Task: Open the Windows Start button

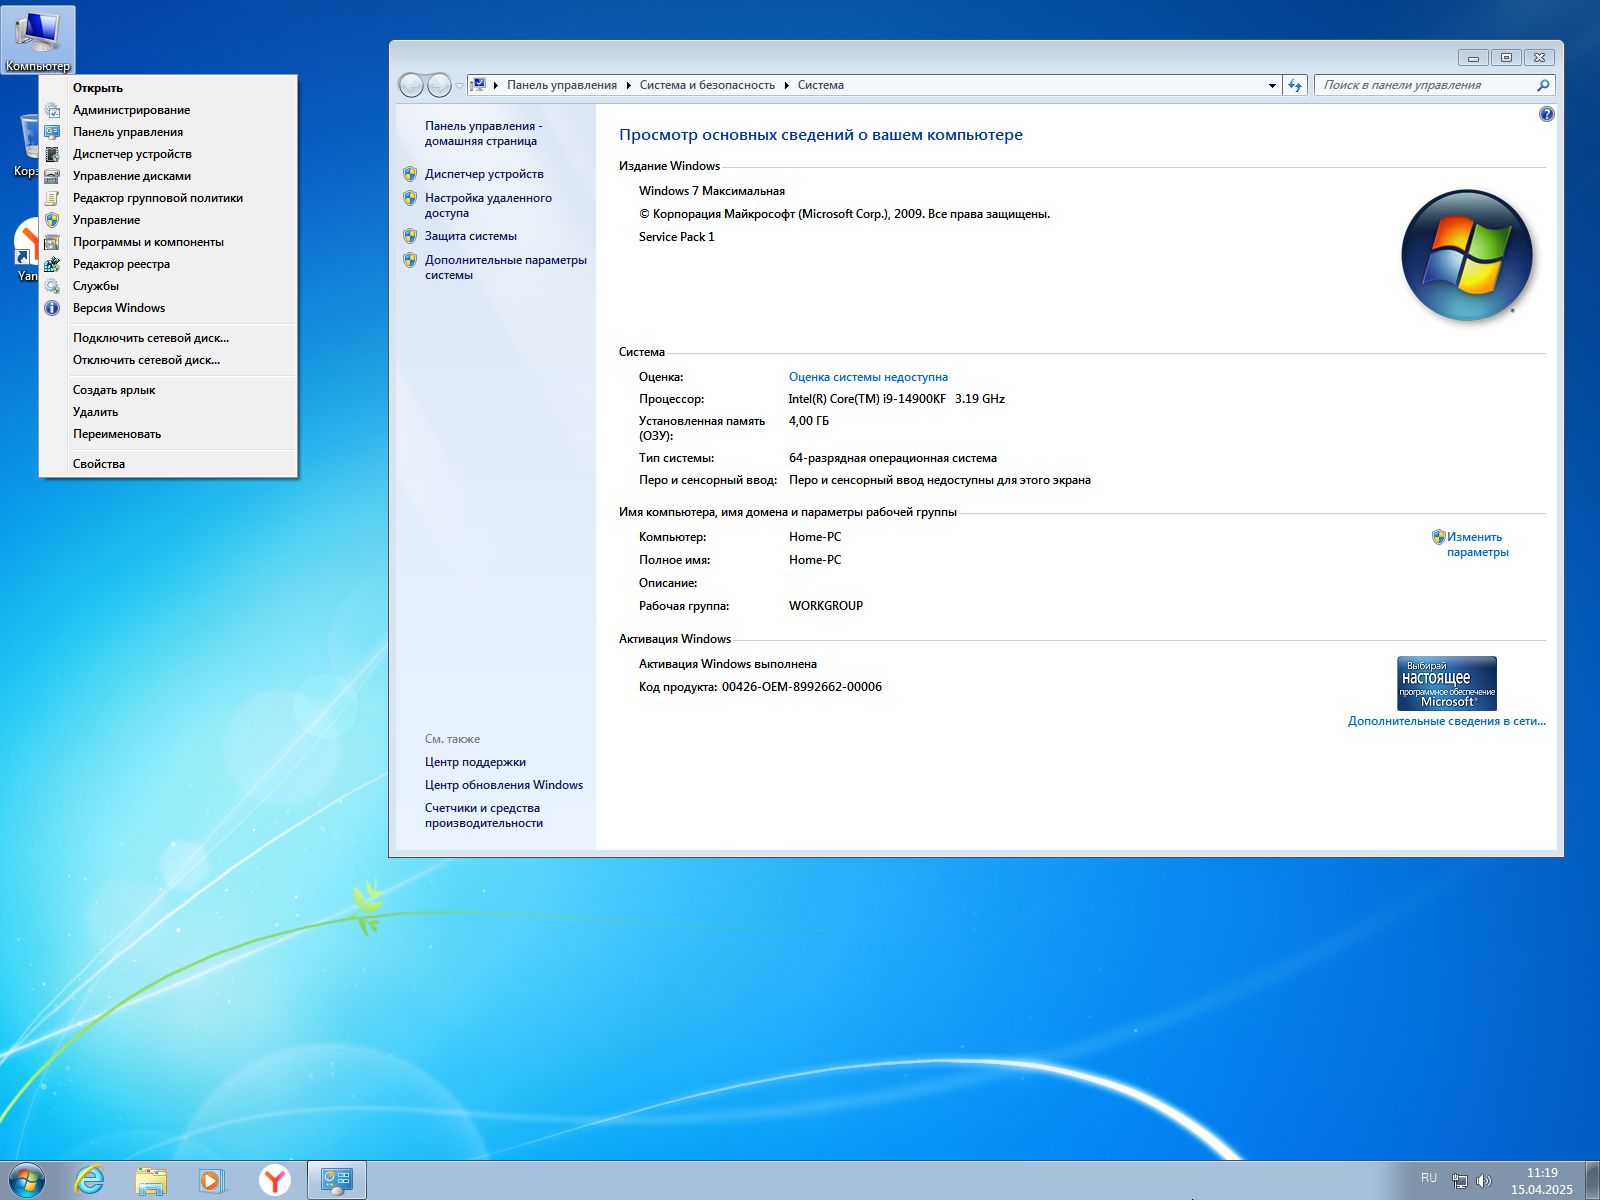Action: pyautogui.click(x=27, y=1180)
